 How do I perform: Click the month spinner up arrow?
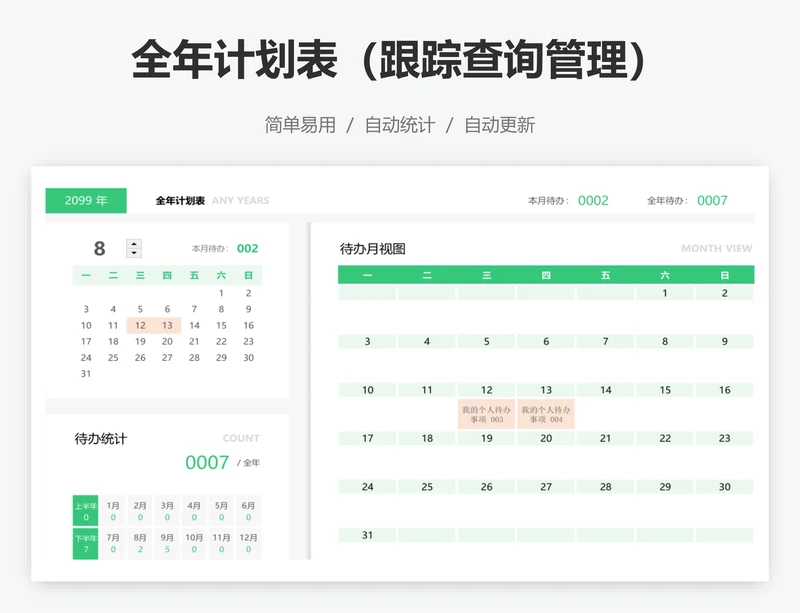pos(134,244)
